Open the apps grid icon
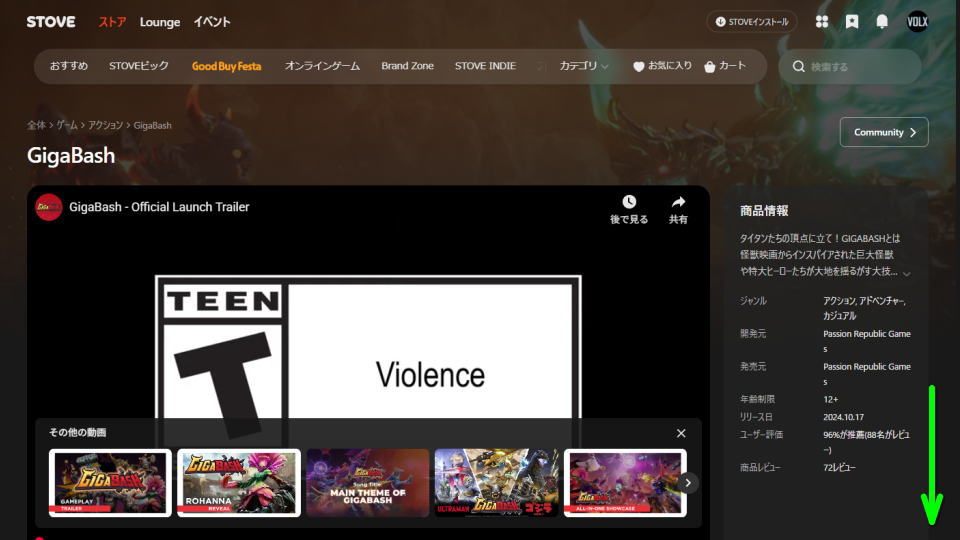 coord(822,22)
